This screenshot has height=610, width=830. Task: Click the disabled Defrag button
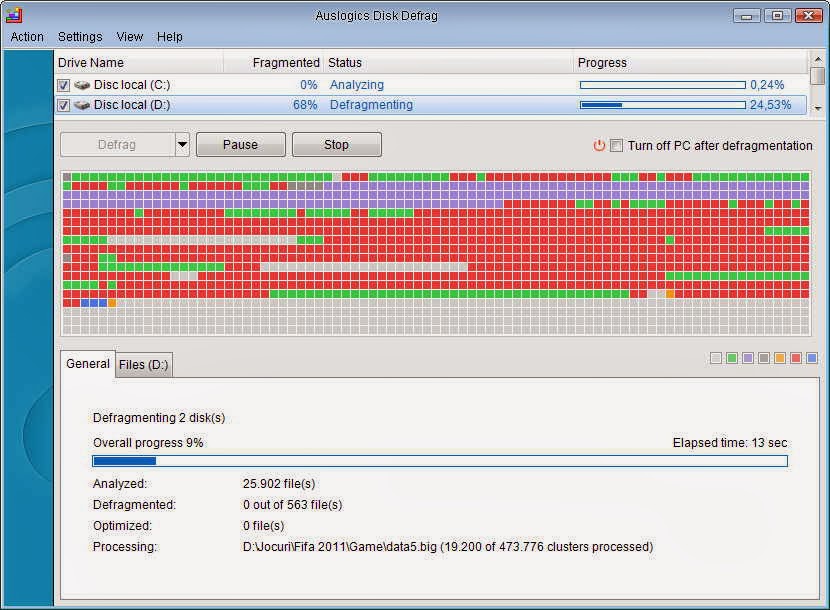coord(117,145)
